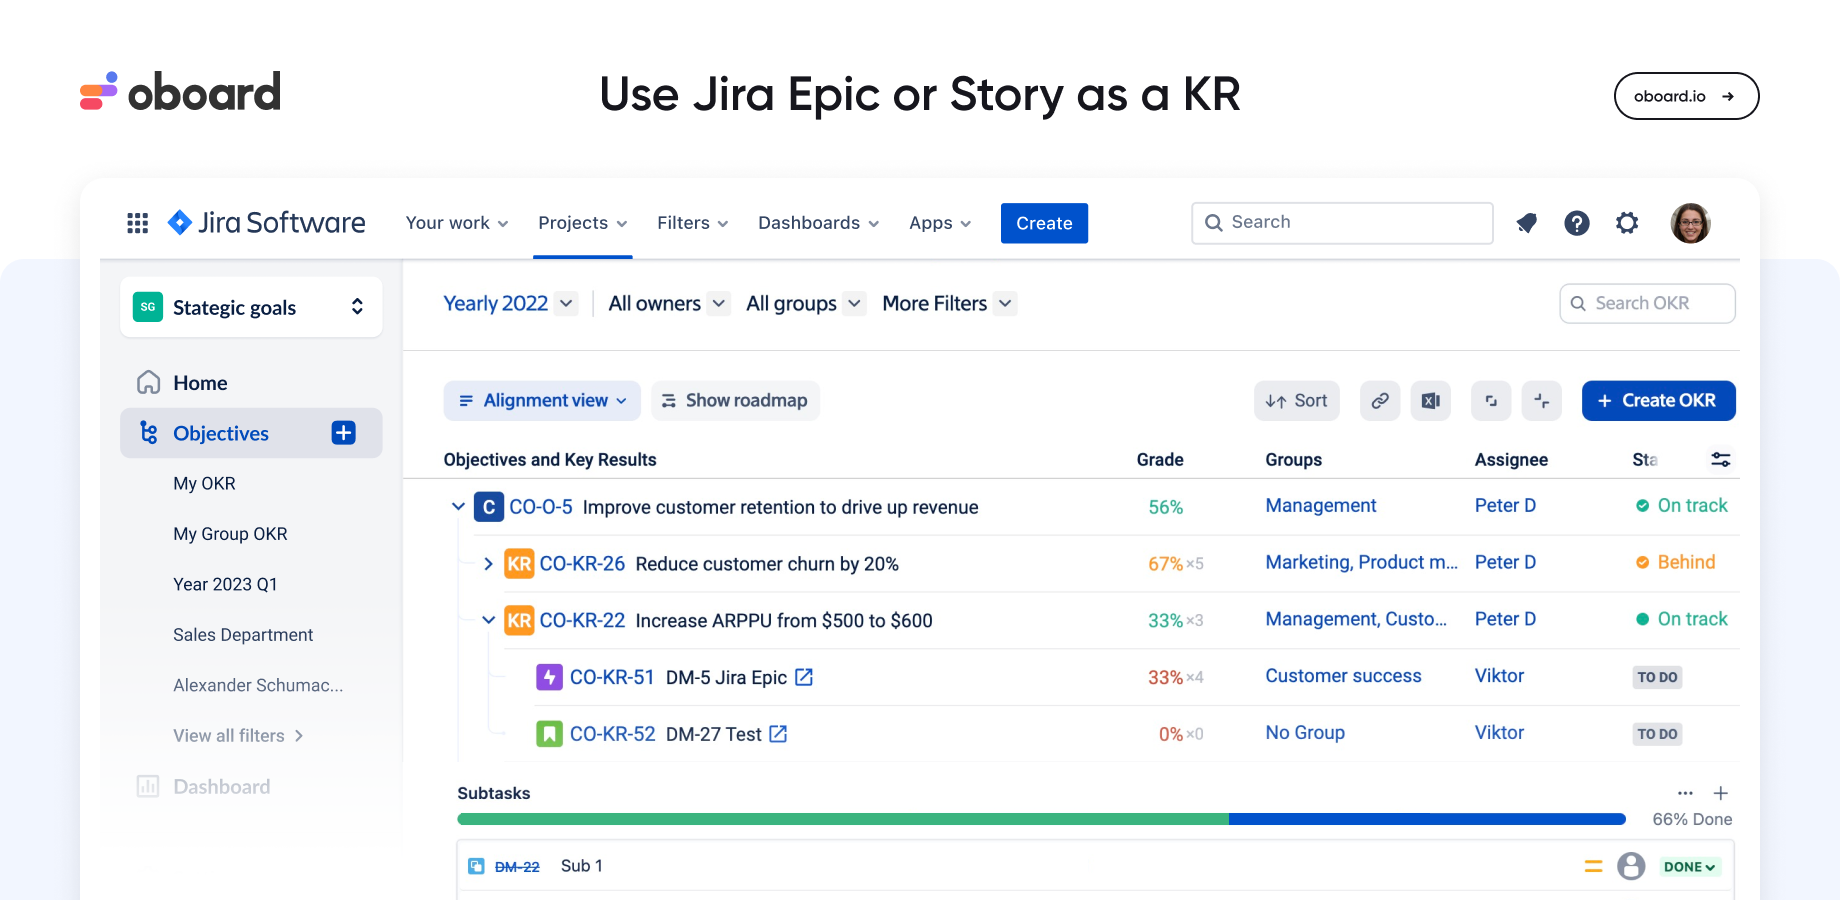
Task: Click the expand all icon next to Excel export
Action: (1491, 400)
